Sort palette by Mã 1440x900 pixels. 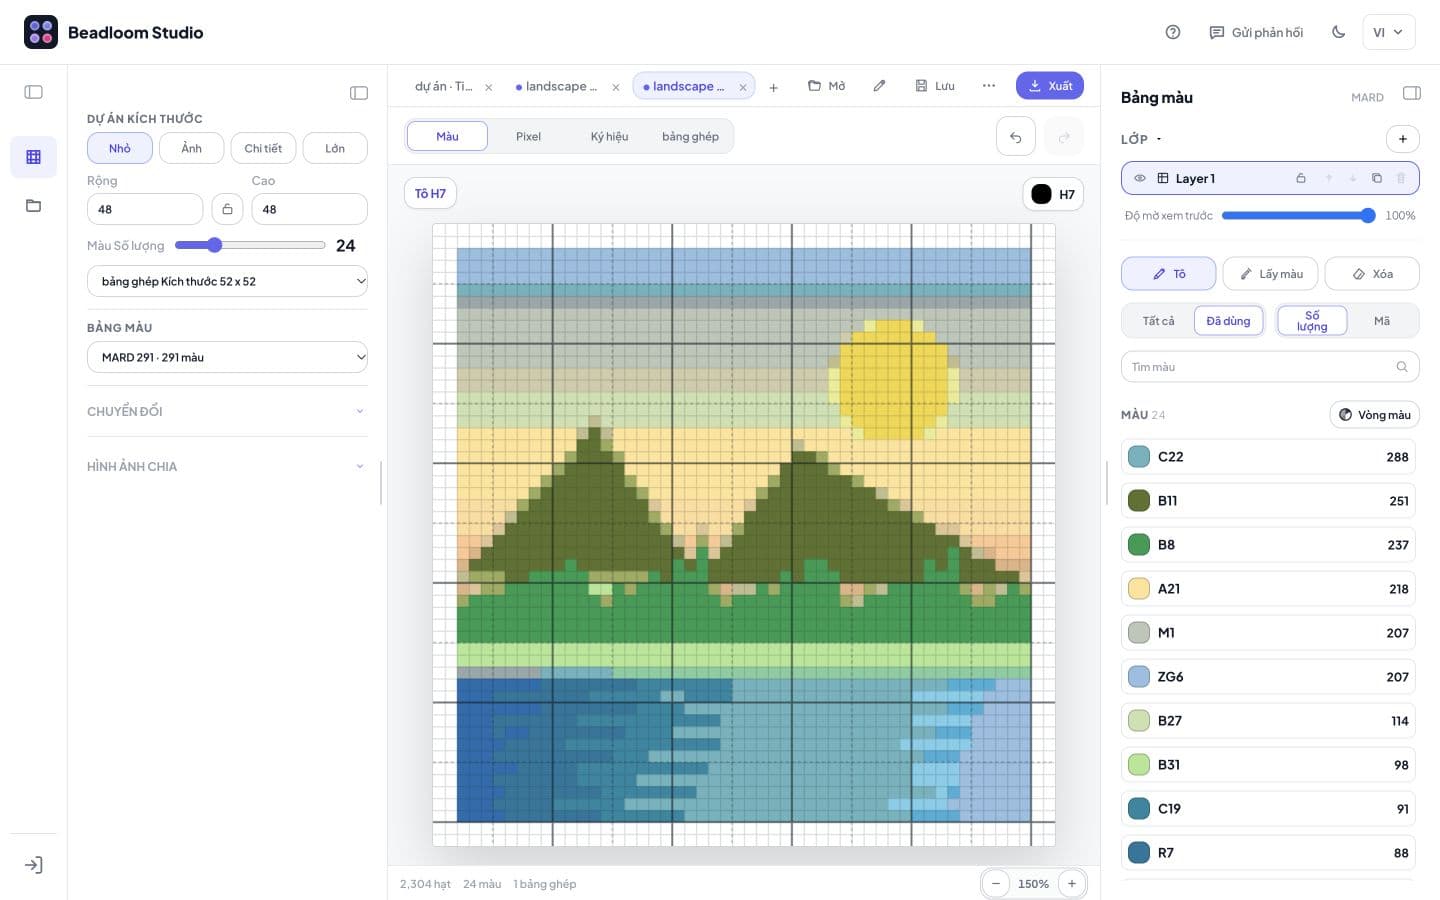pos(1381,321)
